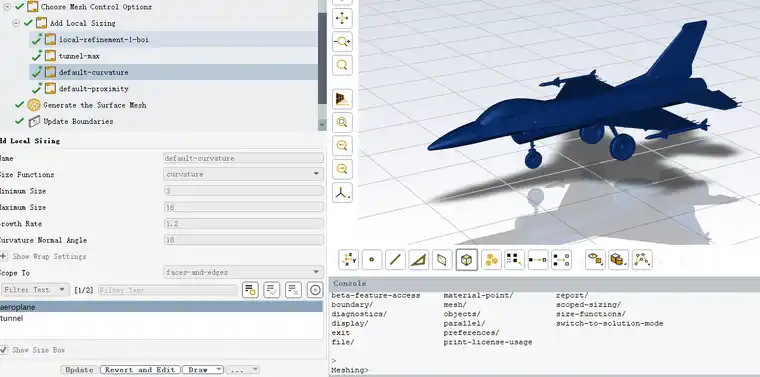Toggle the Show Size Box checkbox
This screenshot has height=377, width=760.
4,349
